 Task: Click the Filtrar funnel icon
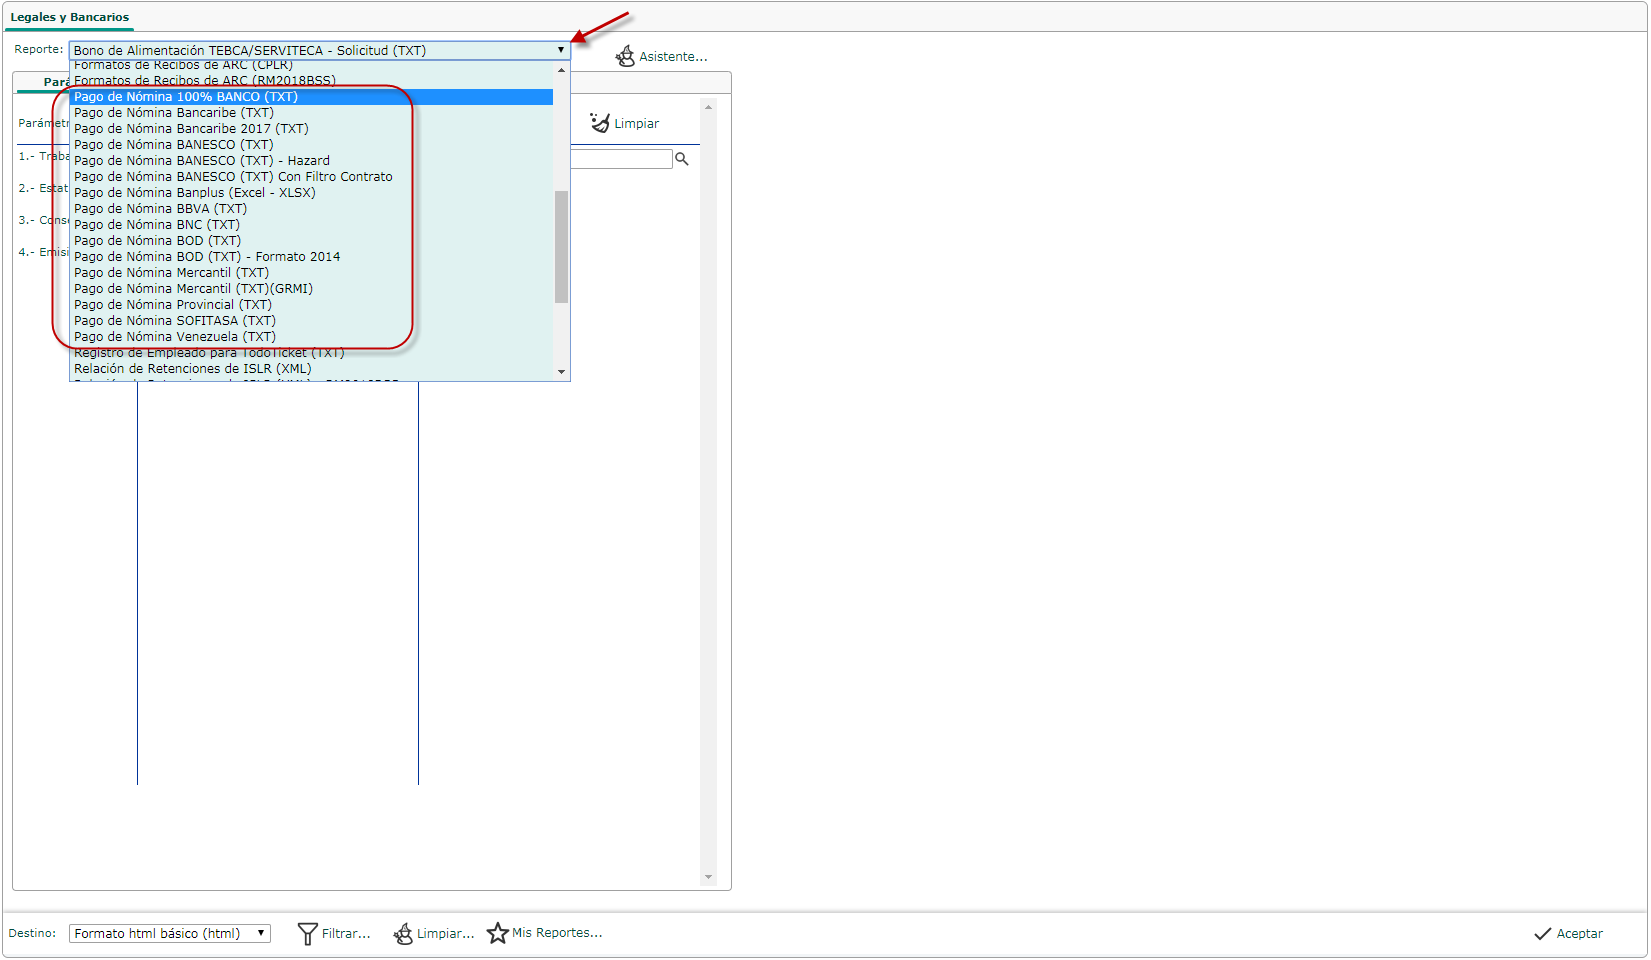tap(308, 934)
